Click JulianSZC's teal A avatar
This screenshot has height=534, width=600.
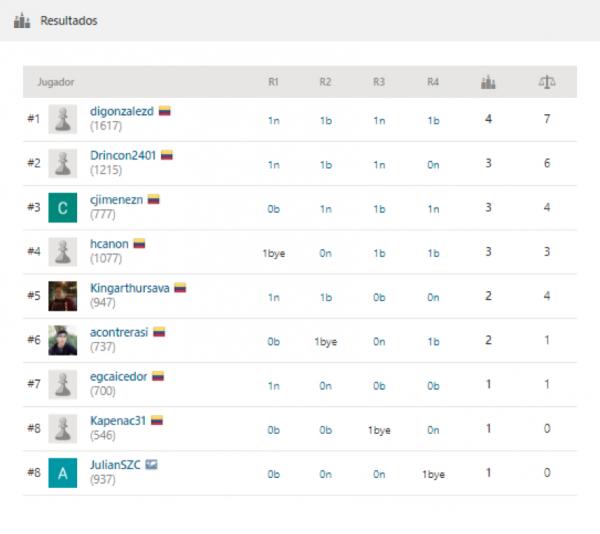coord(63,473)
